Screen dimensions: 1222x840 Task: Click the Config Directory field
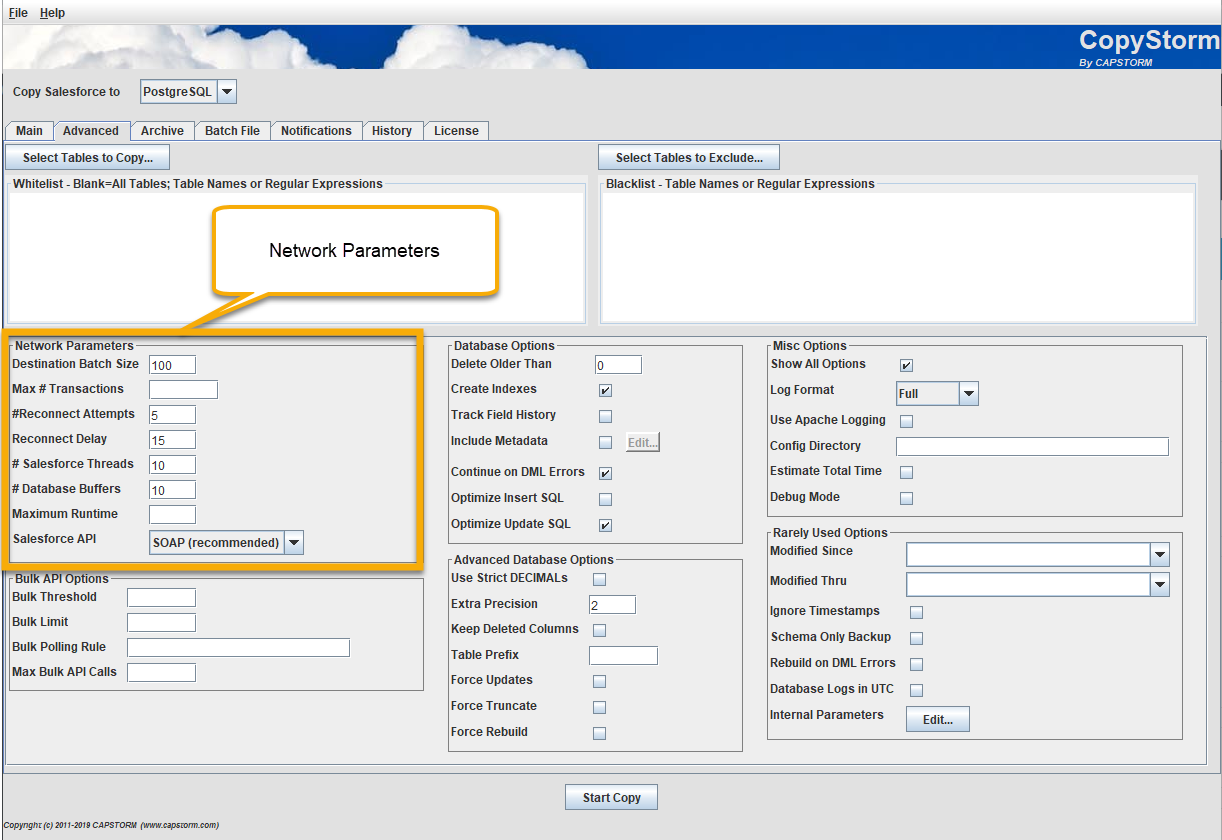tap(1032, 446)
